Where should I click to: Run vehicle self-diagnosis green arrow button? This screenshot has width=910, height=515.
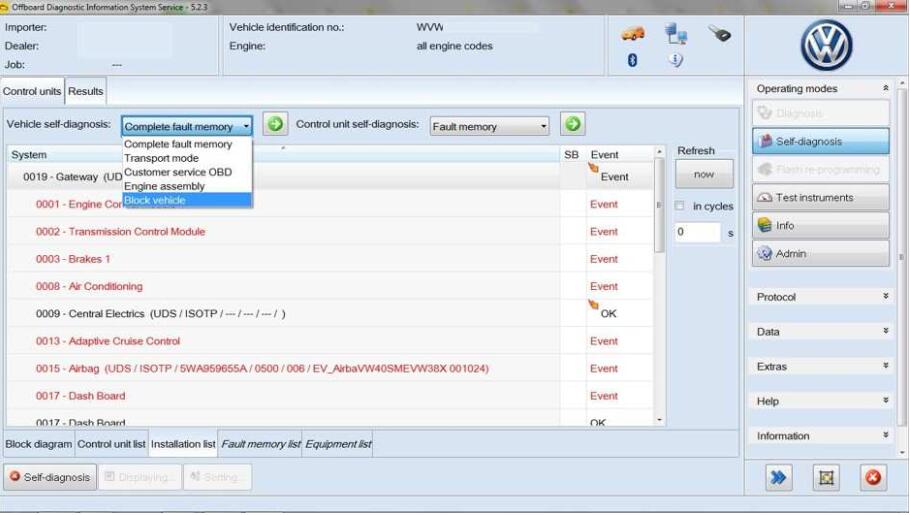point(275,124)
